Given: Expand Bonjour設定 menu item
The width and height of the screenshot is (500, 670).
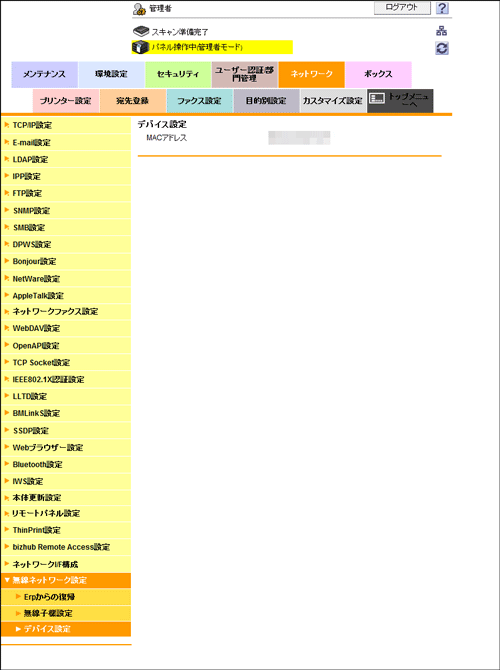Looking at the screenshot, I should tap(66, 262).
